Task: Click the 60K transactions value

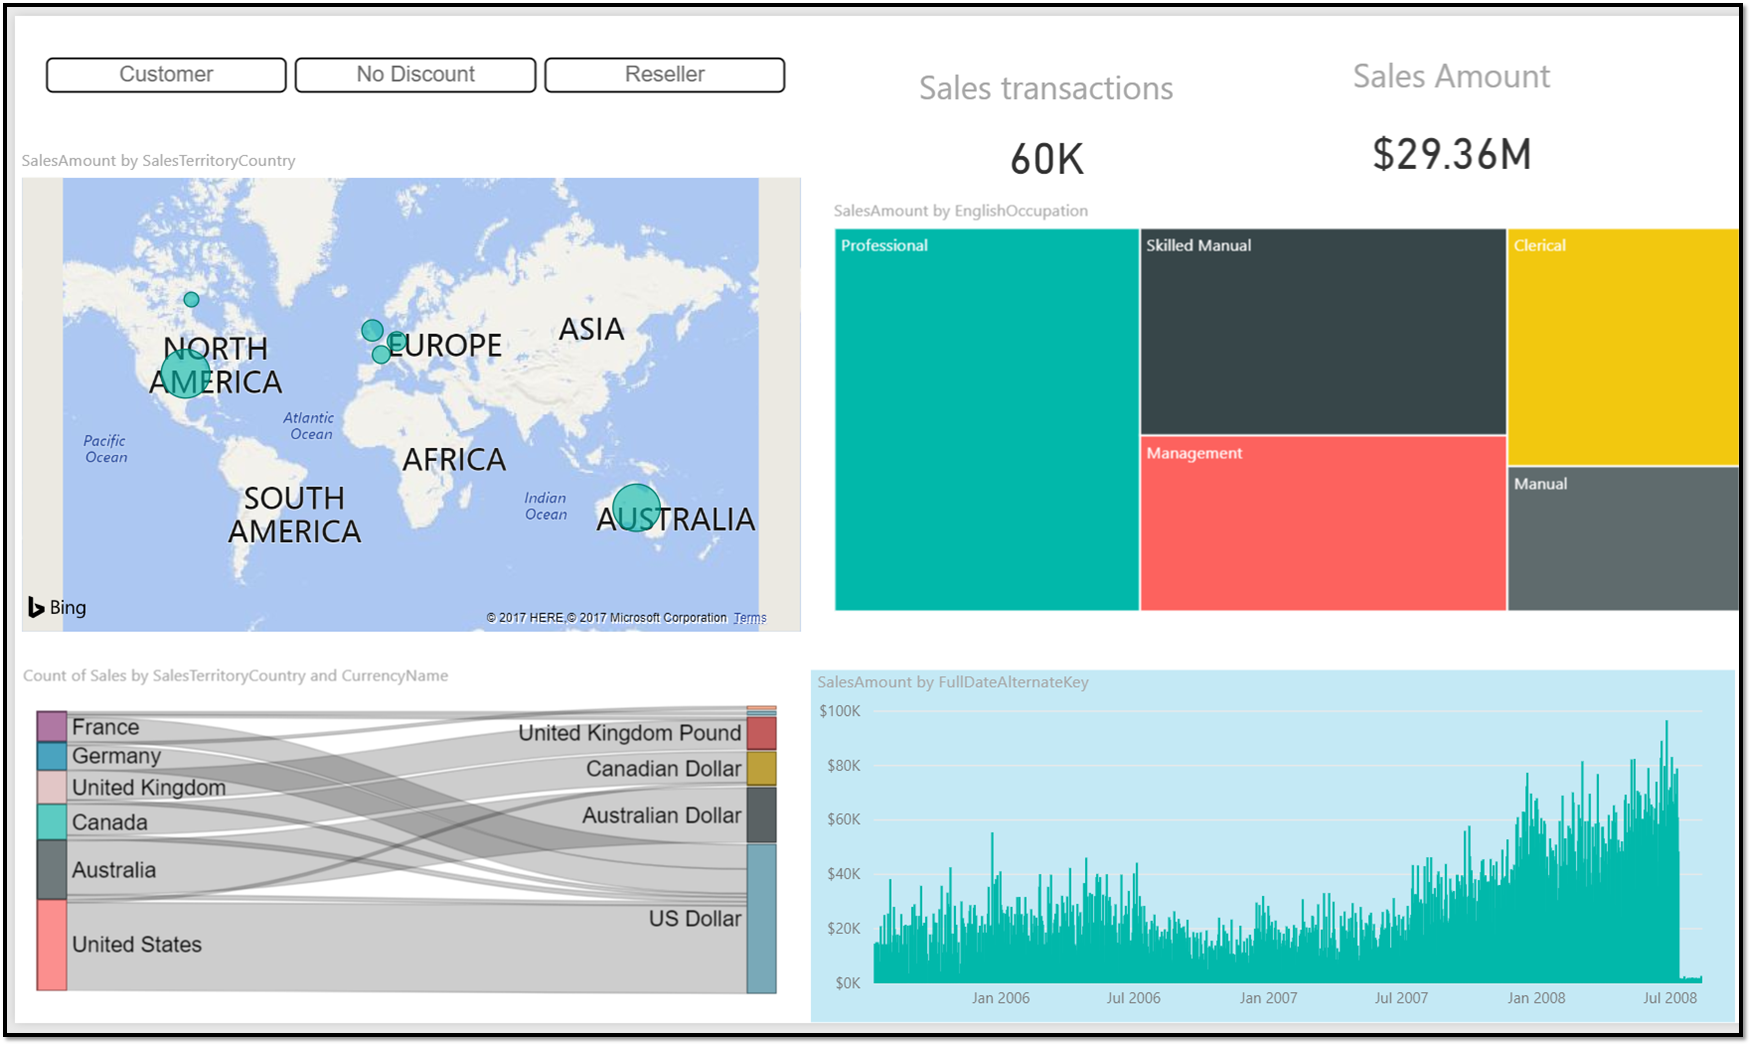Action: coord(1047,159)
